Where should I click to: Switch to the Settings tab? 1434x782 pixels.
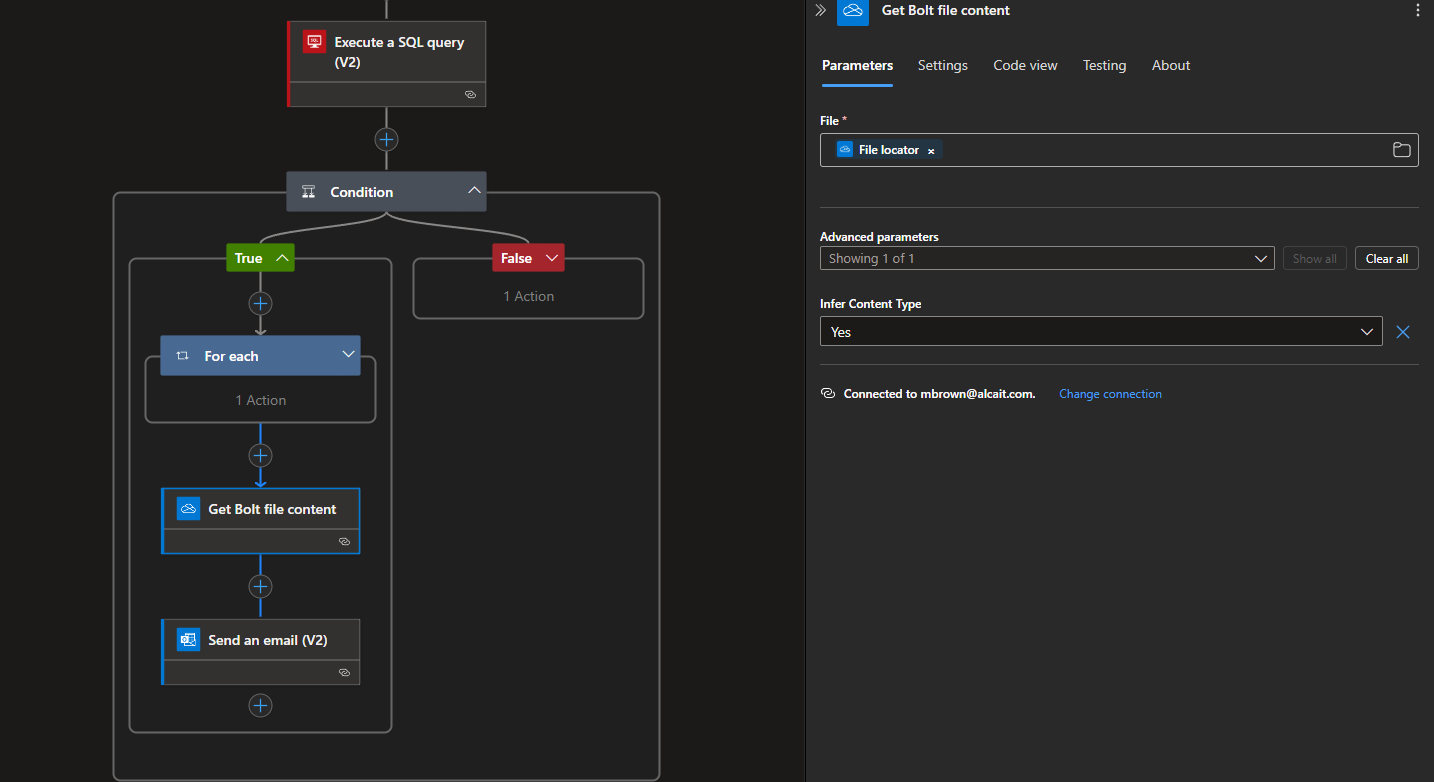point(943,65)
